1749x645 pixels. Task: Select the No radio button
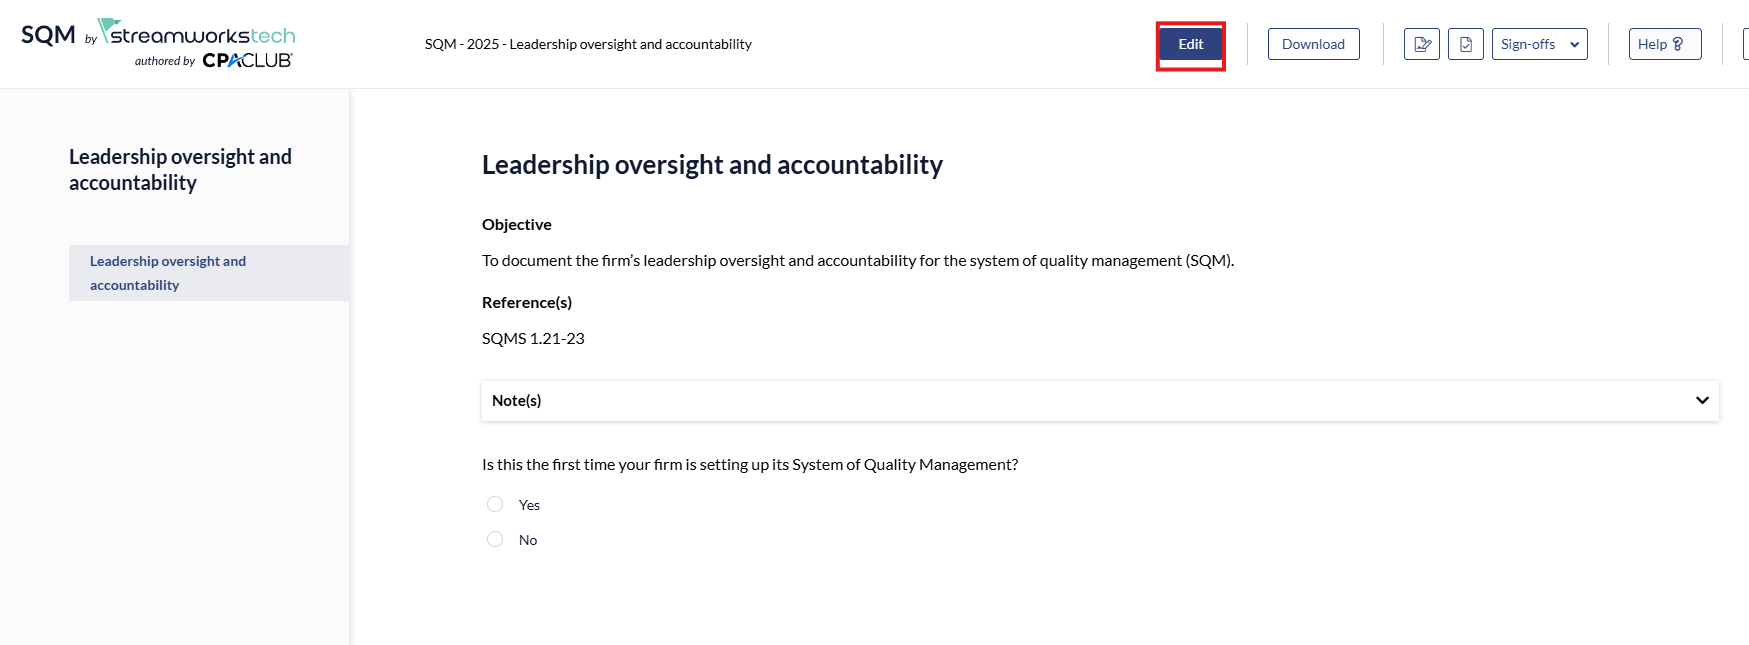495,539
